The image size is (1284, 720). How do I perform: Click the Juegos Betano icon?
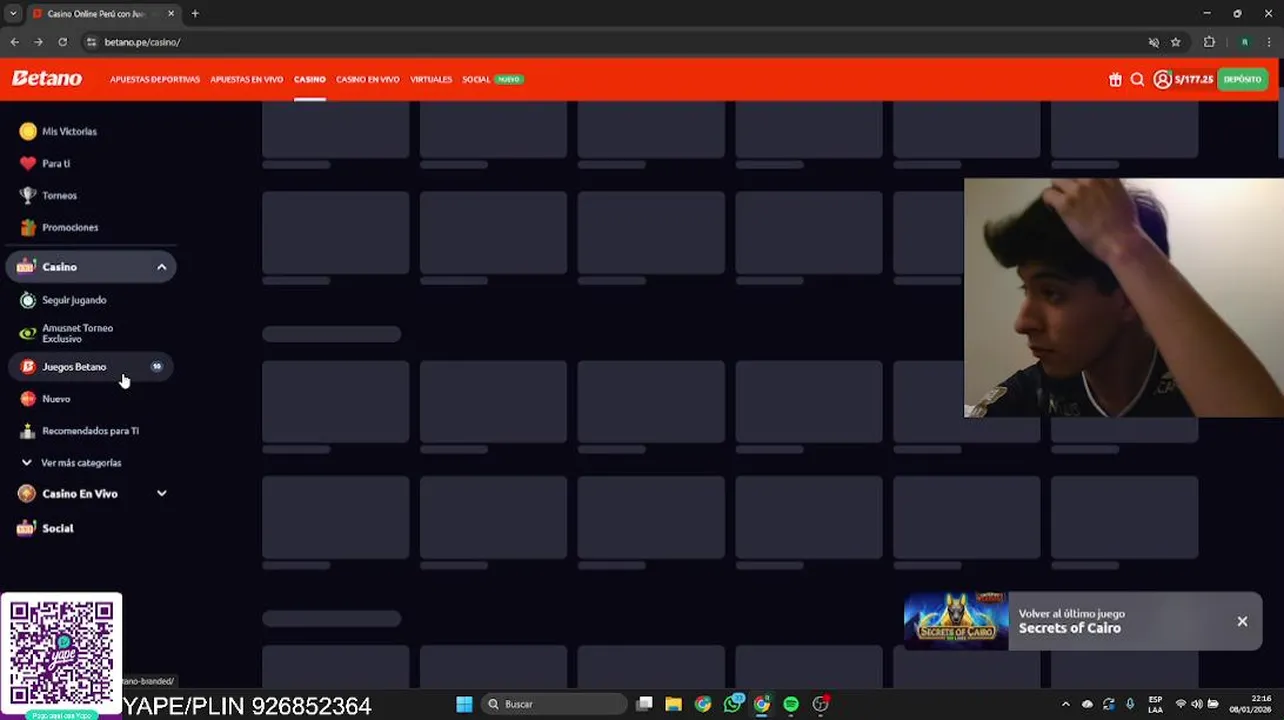(x=28, y=367)
